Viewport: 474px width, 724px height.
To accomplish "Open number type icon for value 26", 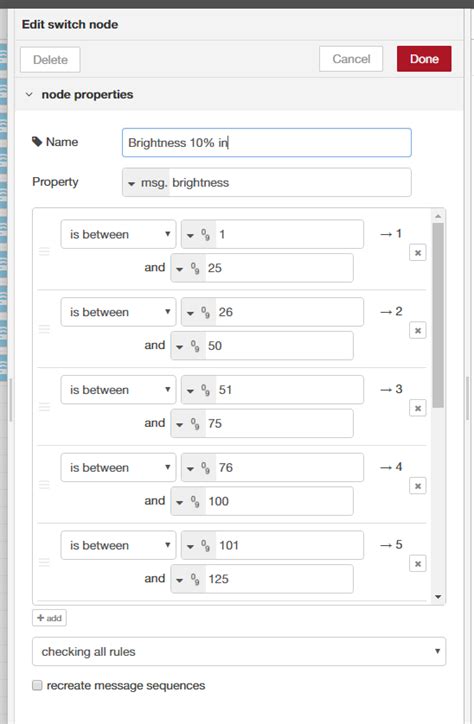I will (x=198, y=313).
